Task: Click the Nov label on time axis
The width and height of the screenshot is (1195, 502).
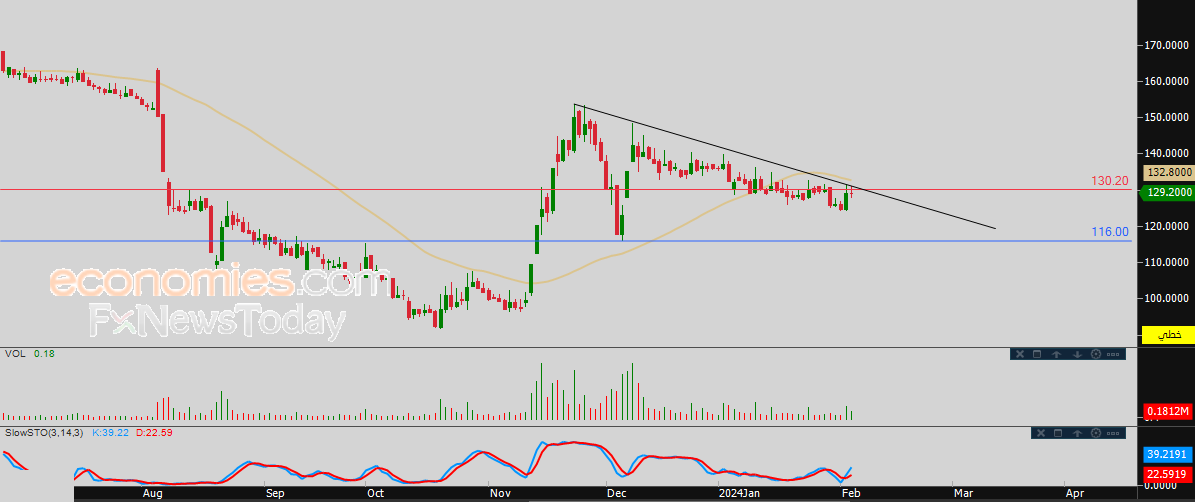Action: (x=500, y=494)
